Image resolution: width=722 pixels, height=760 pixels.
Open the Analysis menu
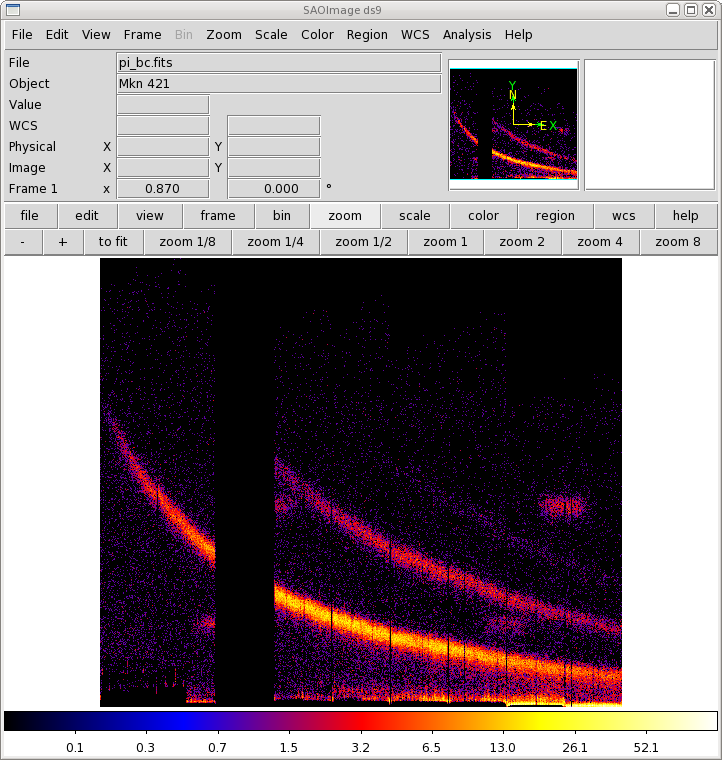pos(467,35)
